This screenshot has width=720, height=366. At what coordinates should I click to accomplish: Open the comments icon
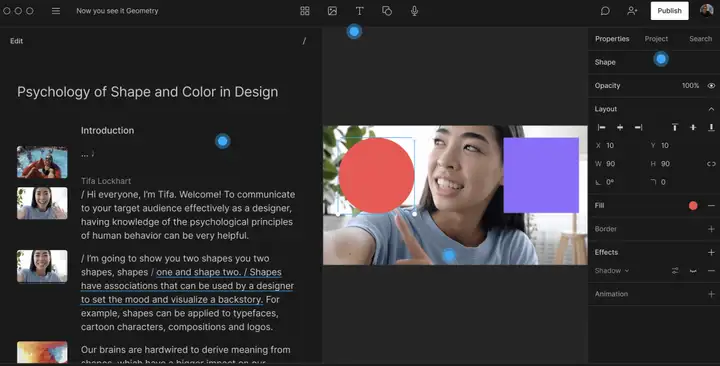tap(605, 11)
